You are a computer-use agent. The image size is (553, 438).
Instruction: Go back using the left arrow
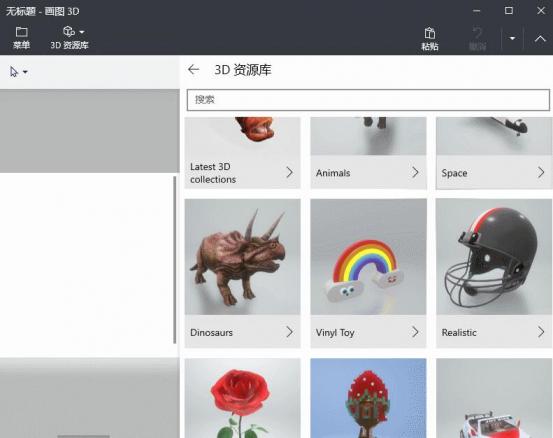193,69
